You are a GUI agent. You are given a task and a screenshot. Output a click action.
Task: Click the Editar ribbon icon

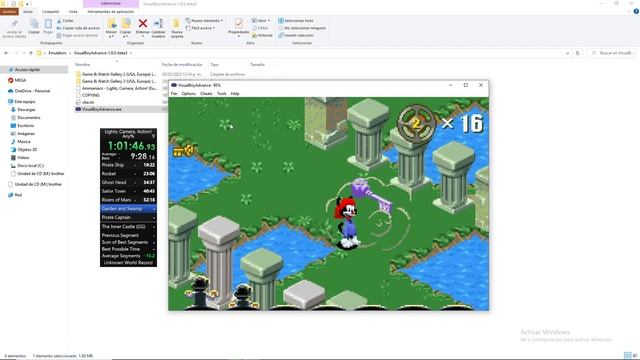tap(260, 28)
